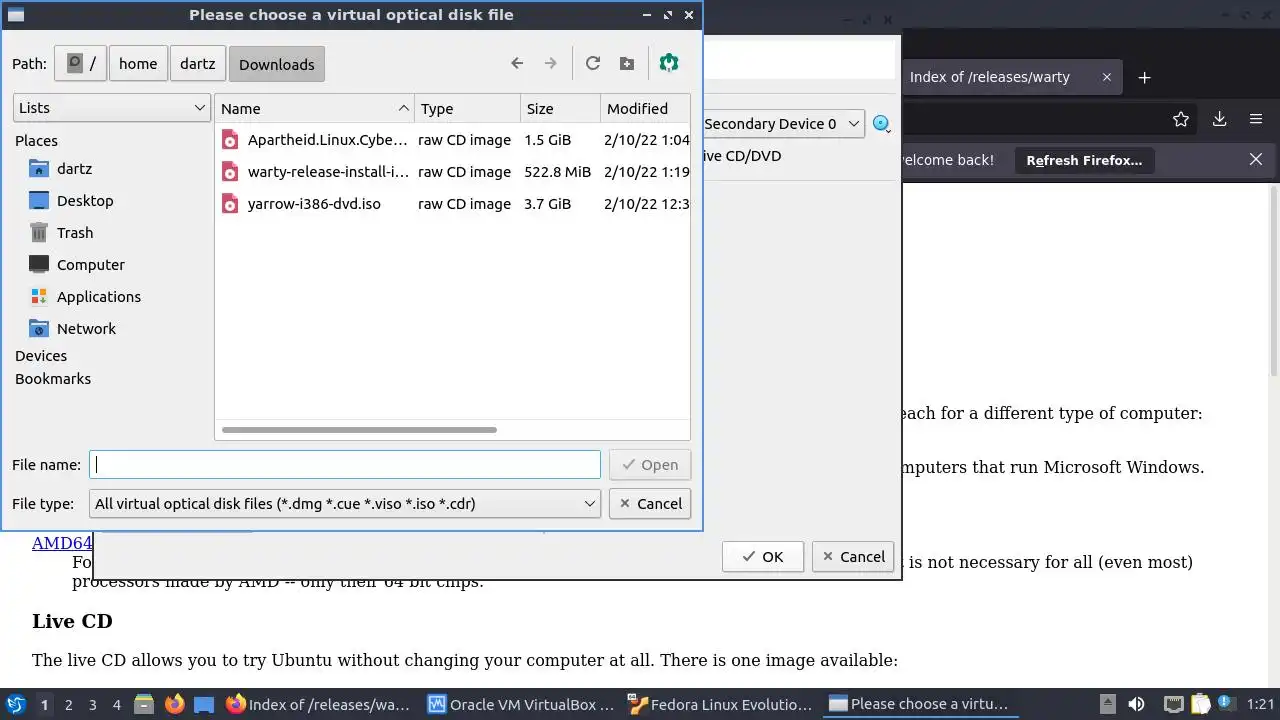Click the taskbar clock showing 1:21
The image size is (1280, 720).
[x=1260, y=704]
